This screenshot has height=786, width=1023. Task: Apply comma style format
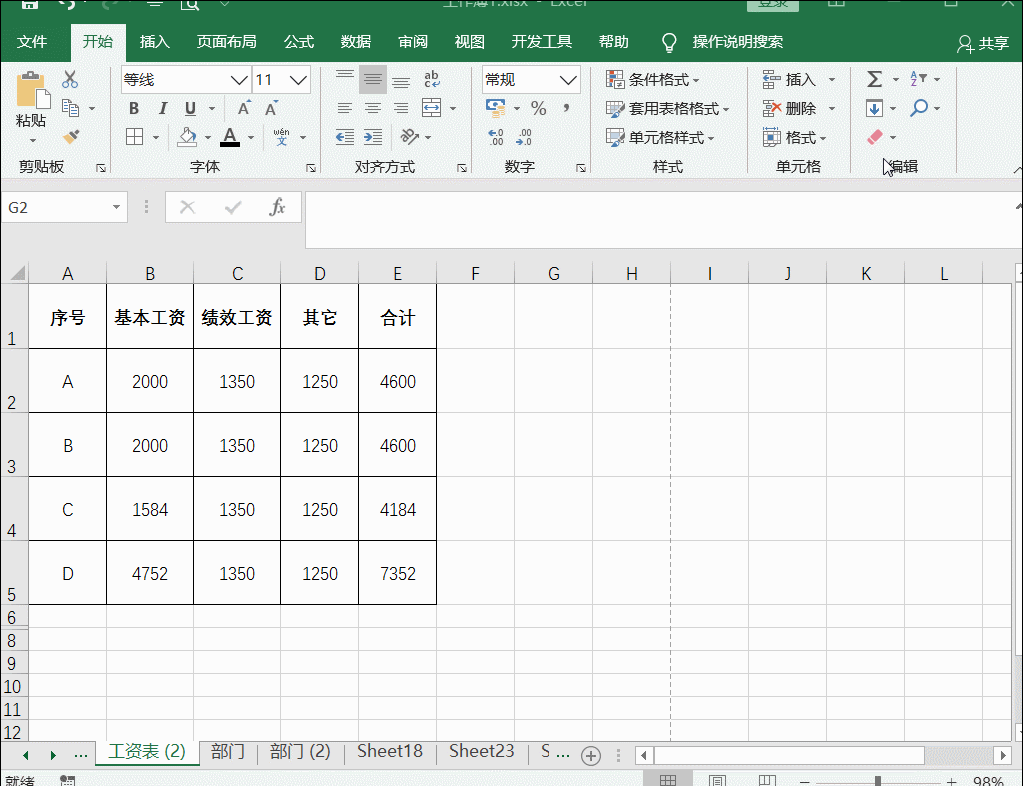point(566,108)
